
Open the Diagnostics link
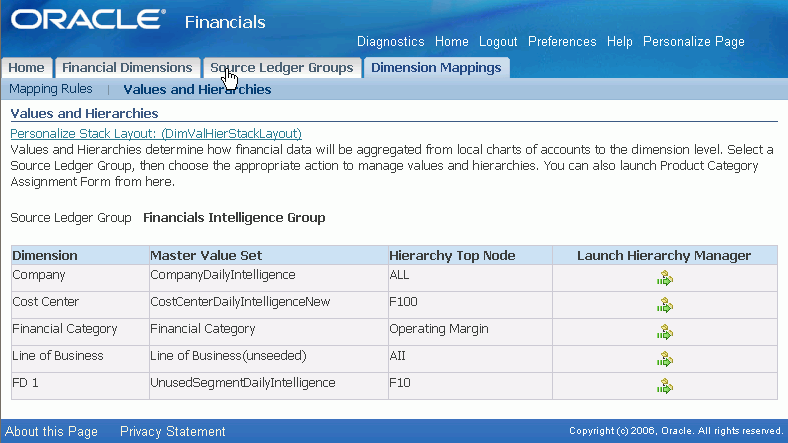(x=390, y=42)
